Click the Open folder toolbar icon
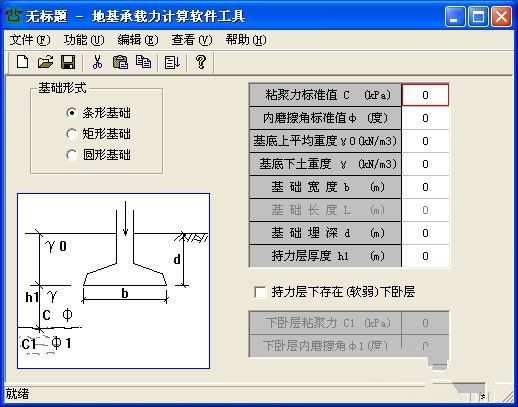 (x=45, y=62)
